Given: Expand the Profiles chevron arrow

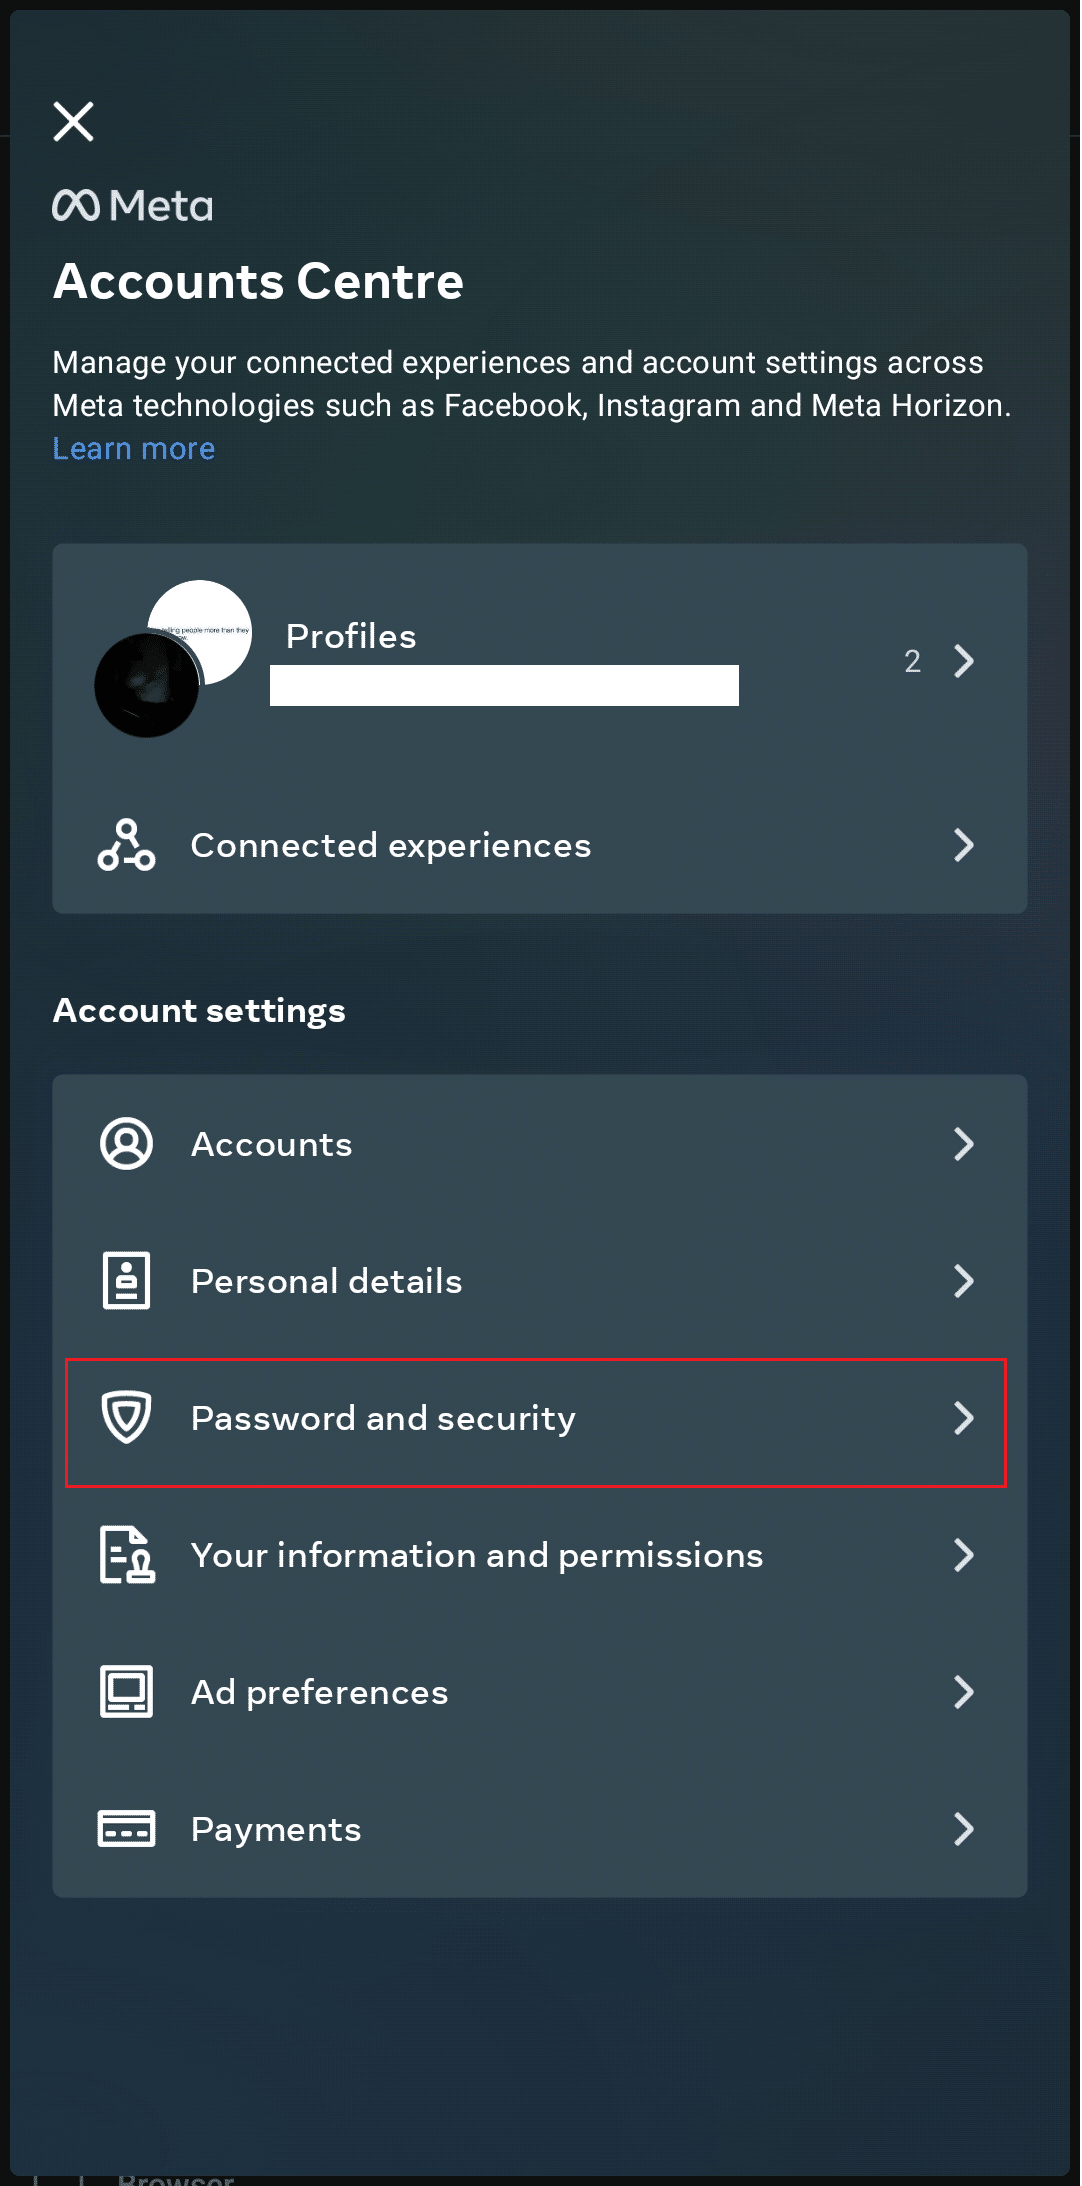Looking at the screenshot, I should click(x=964, y=661).
